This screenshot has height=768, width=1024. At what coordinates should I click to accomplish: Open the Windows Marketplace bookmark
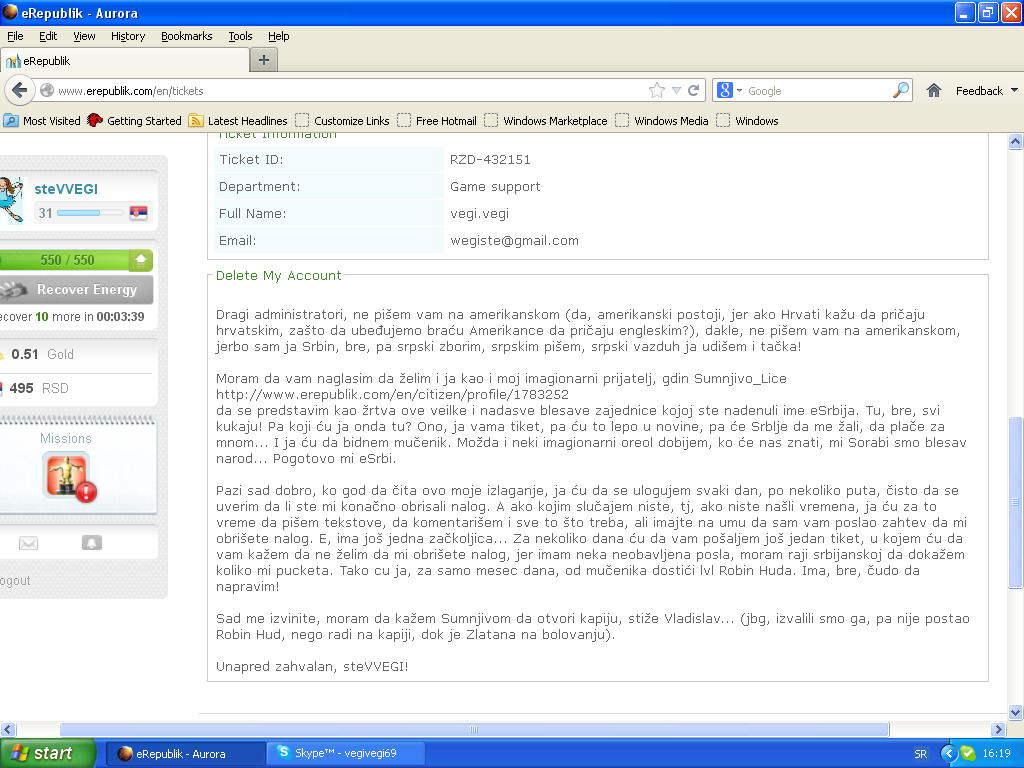[x=546, y=120]
